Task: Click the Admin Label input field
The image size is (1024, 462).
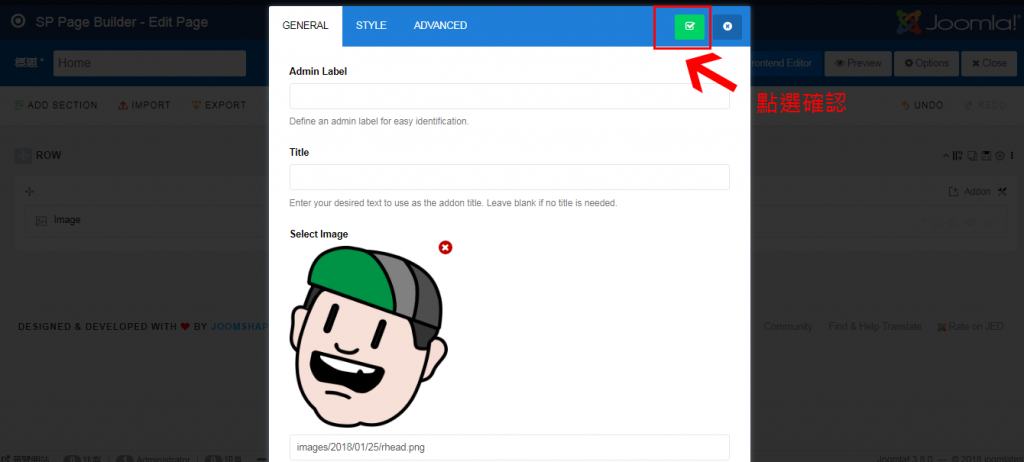Action: (x=509, y=96)
